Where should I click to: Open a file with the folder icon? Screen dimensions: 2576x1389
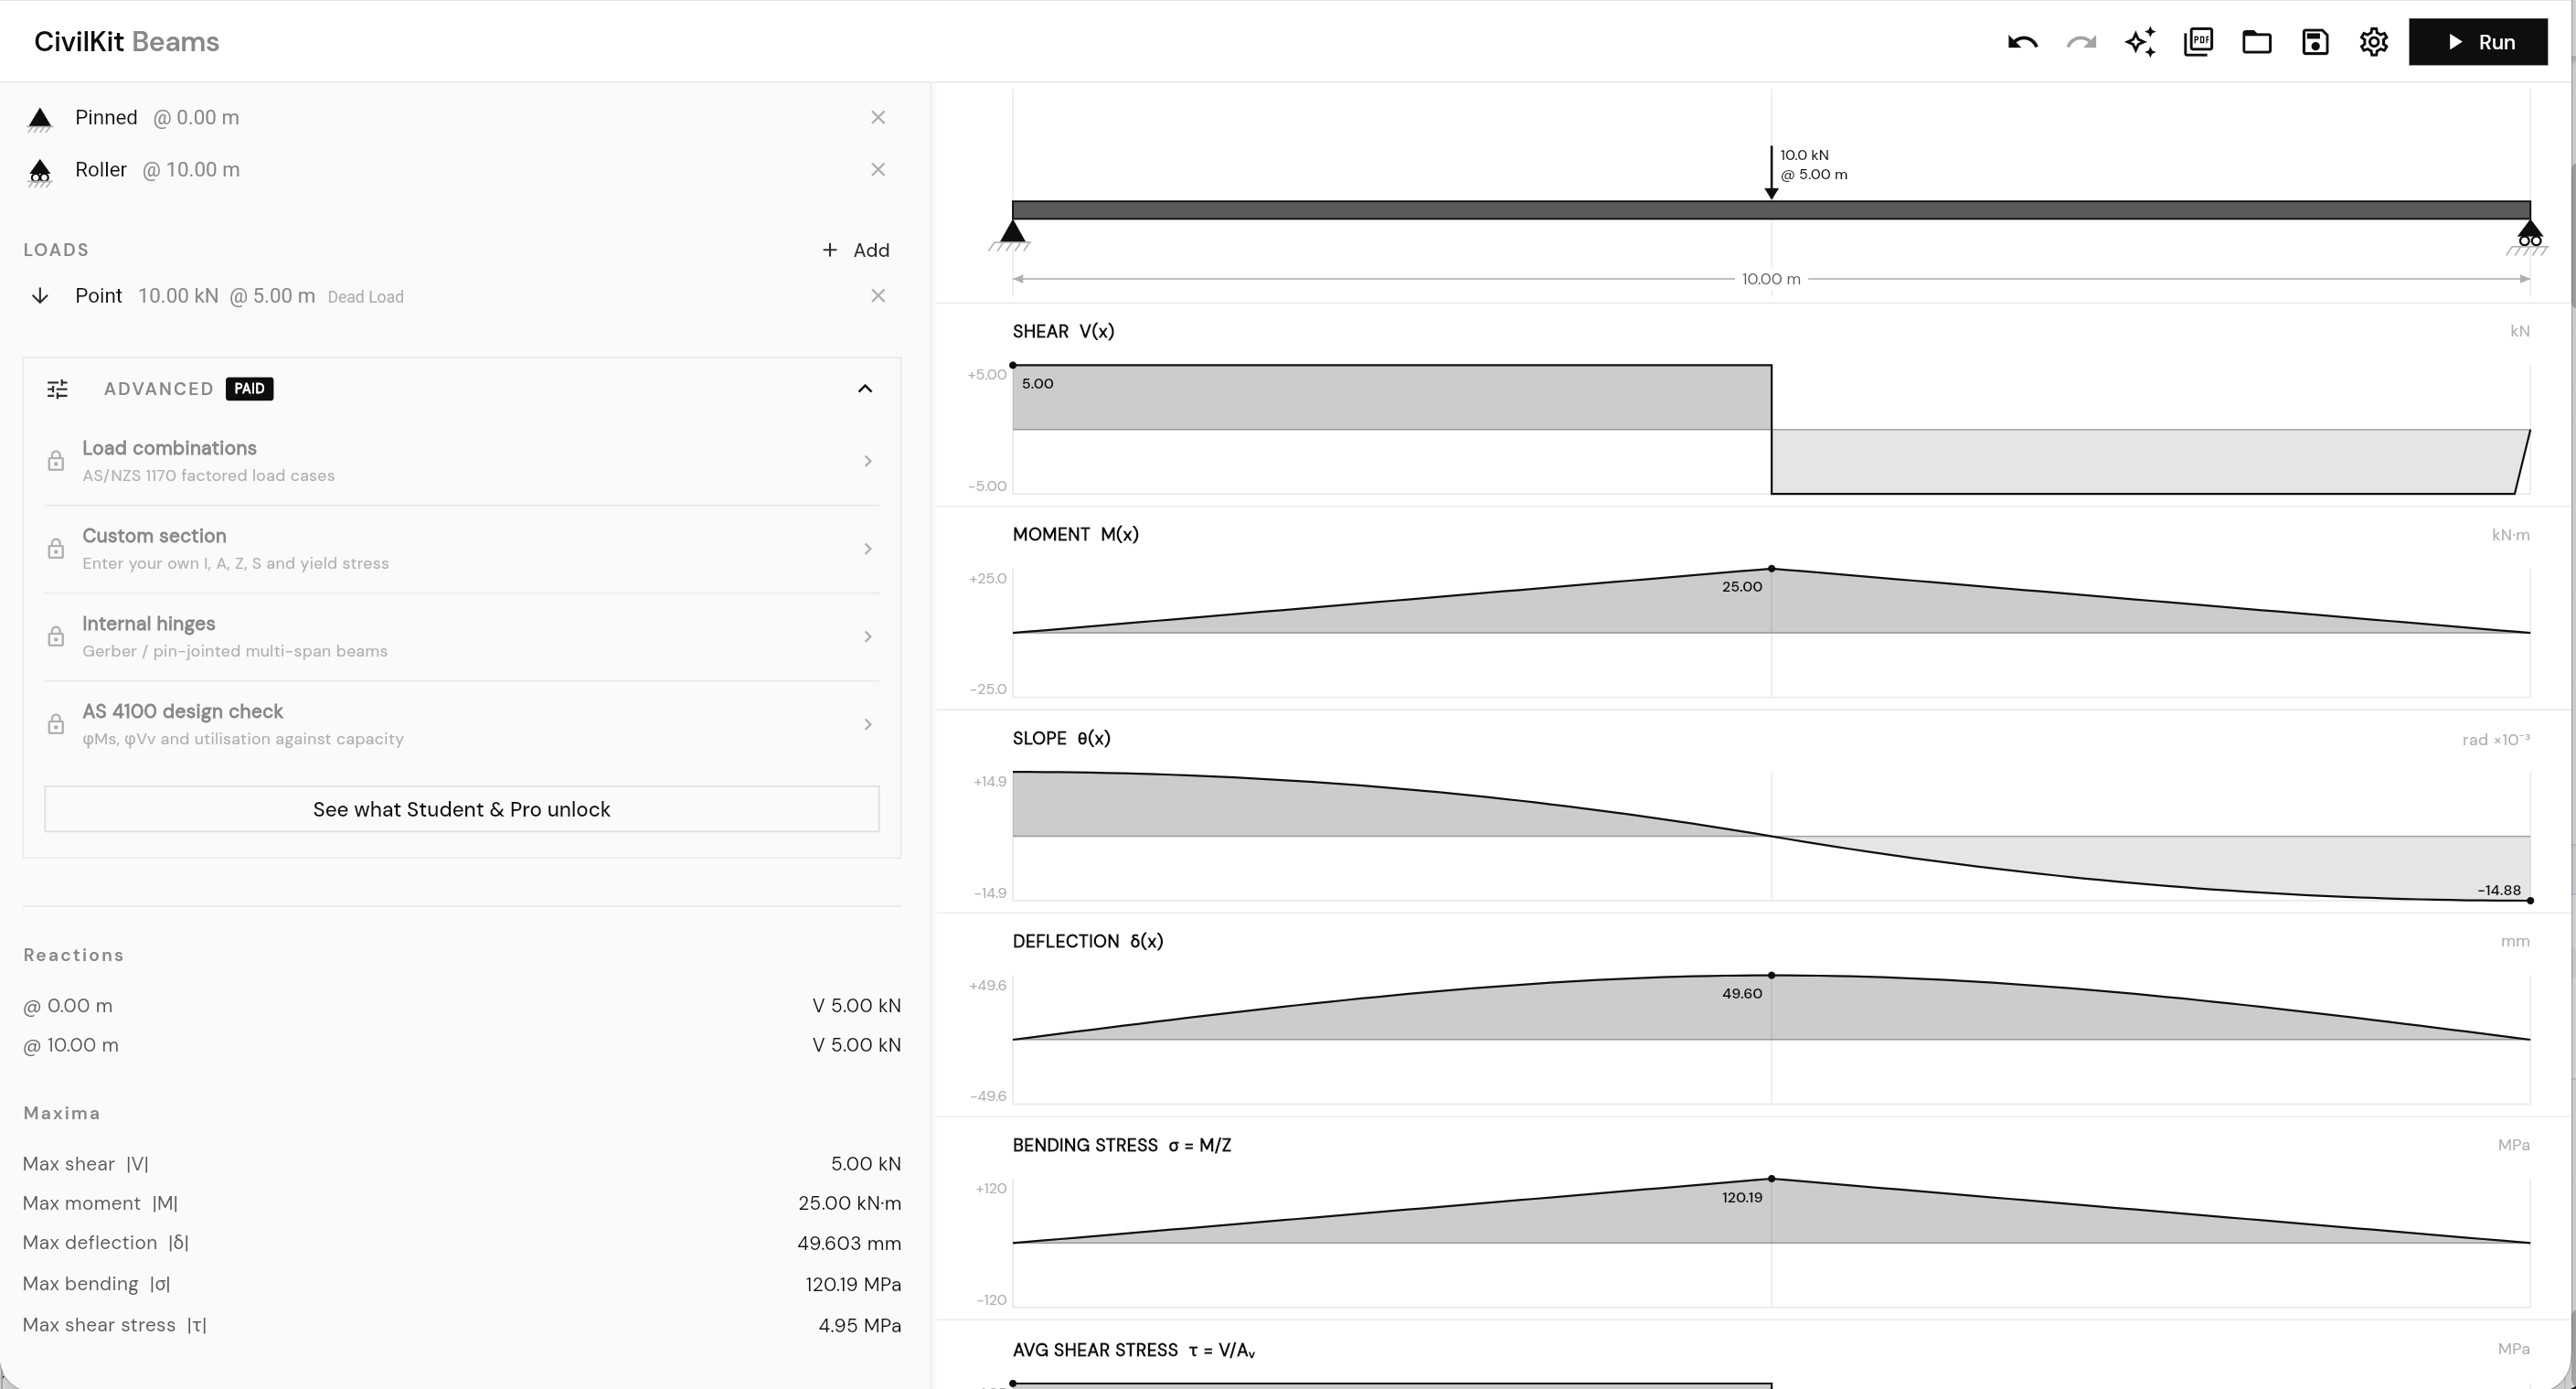[x=2257, y=42]
